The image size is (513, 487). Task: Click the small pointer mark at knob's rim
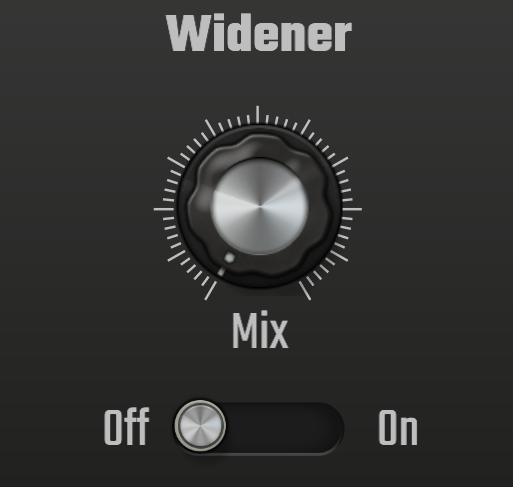(x=221, y=272)
